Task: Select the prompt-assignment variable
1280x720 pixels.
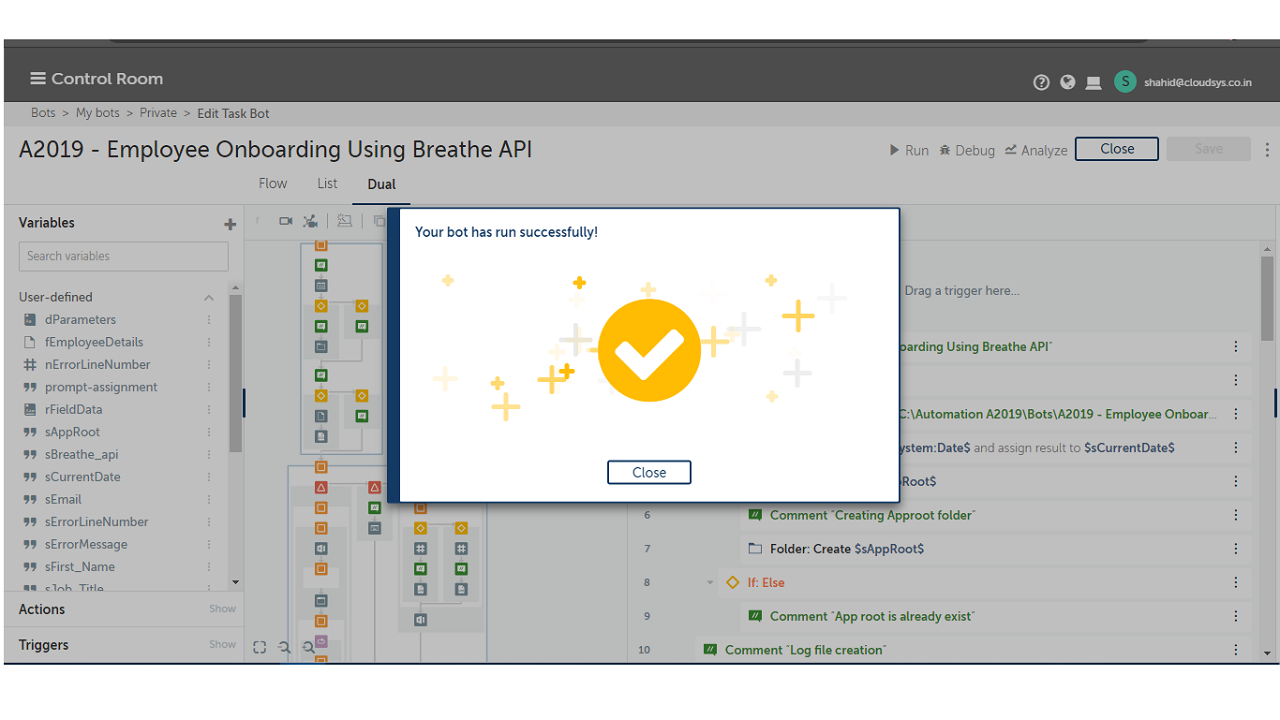Action: click(101, 387)
